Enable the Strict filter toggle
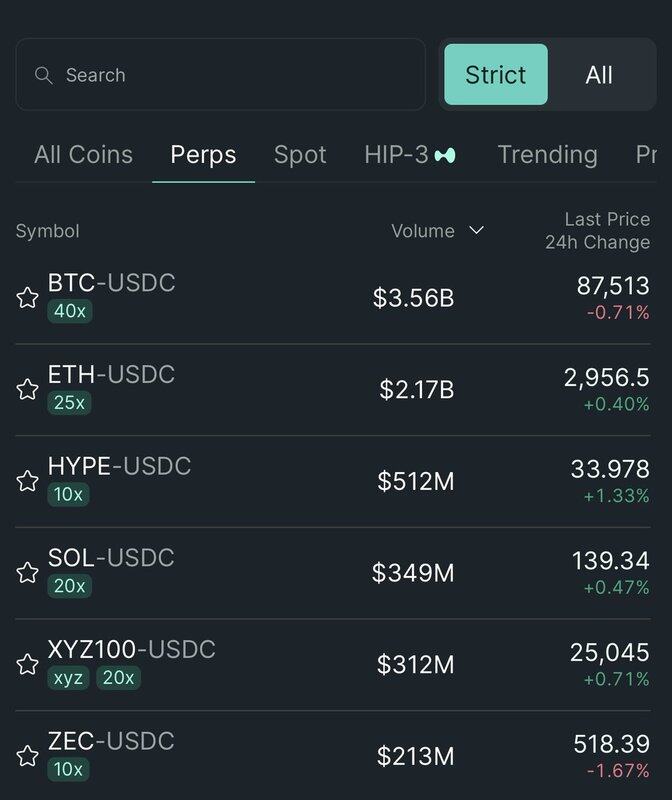The image size is (672, 800). [496, 75]
